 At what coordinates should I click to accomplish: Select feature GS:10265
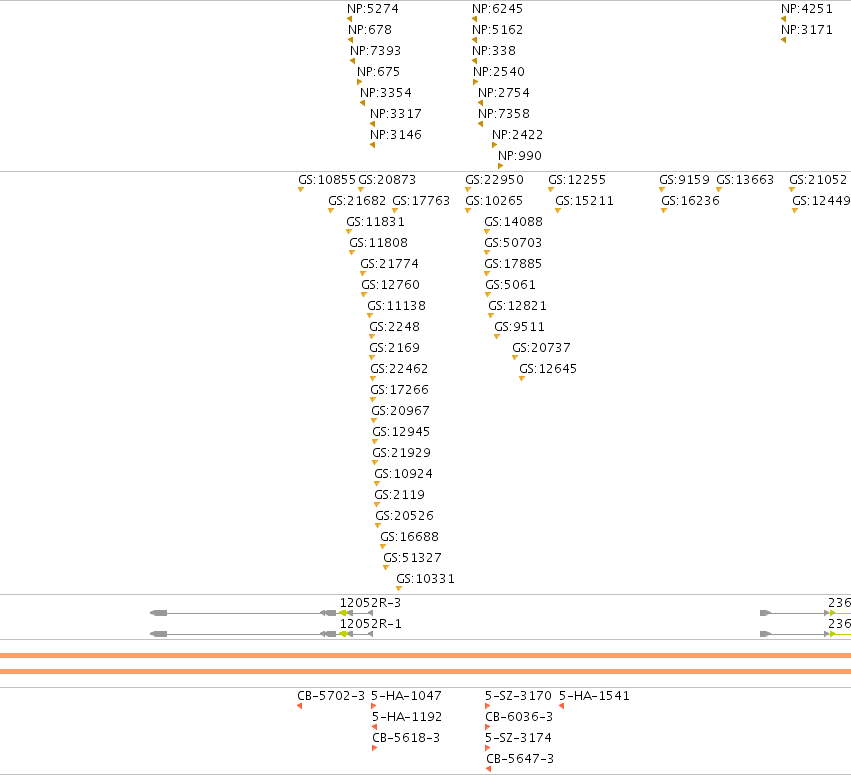494,201
